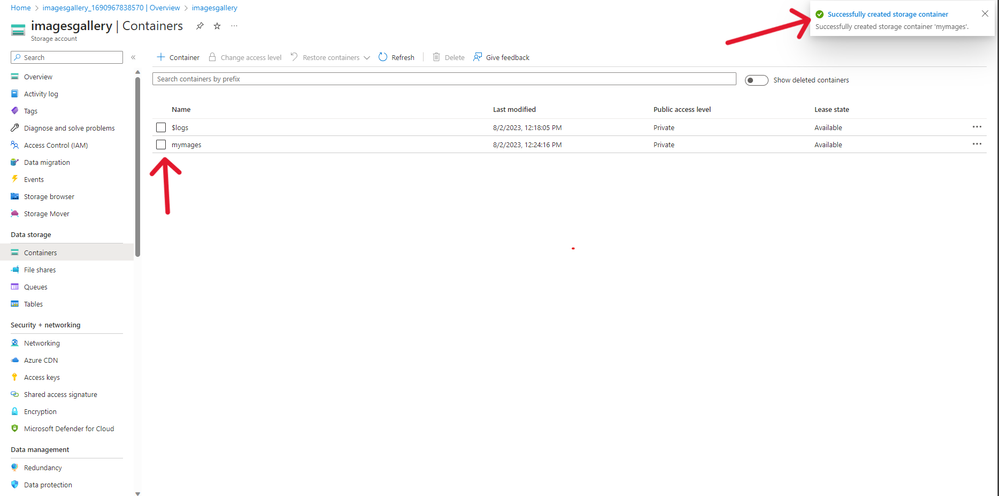Click Give feedback in toolbar

click(x=501, y=57)
